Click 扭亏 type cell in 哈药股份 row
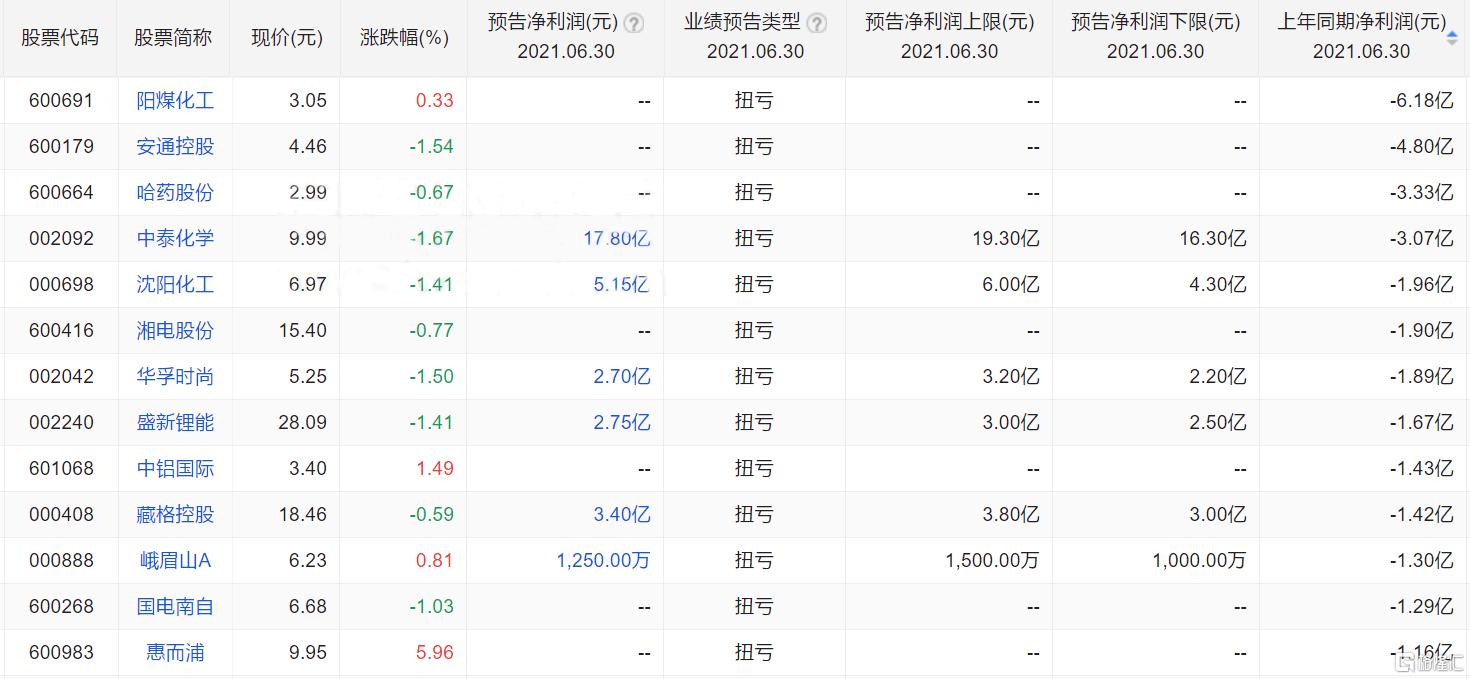Image resolution: width=1470 pixels, height=679 pixels. (754, 192)
